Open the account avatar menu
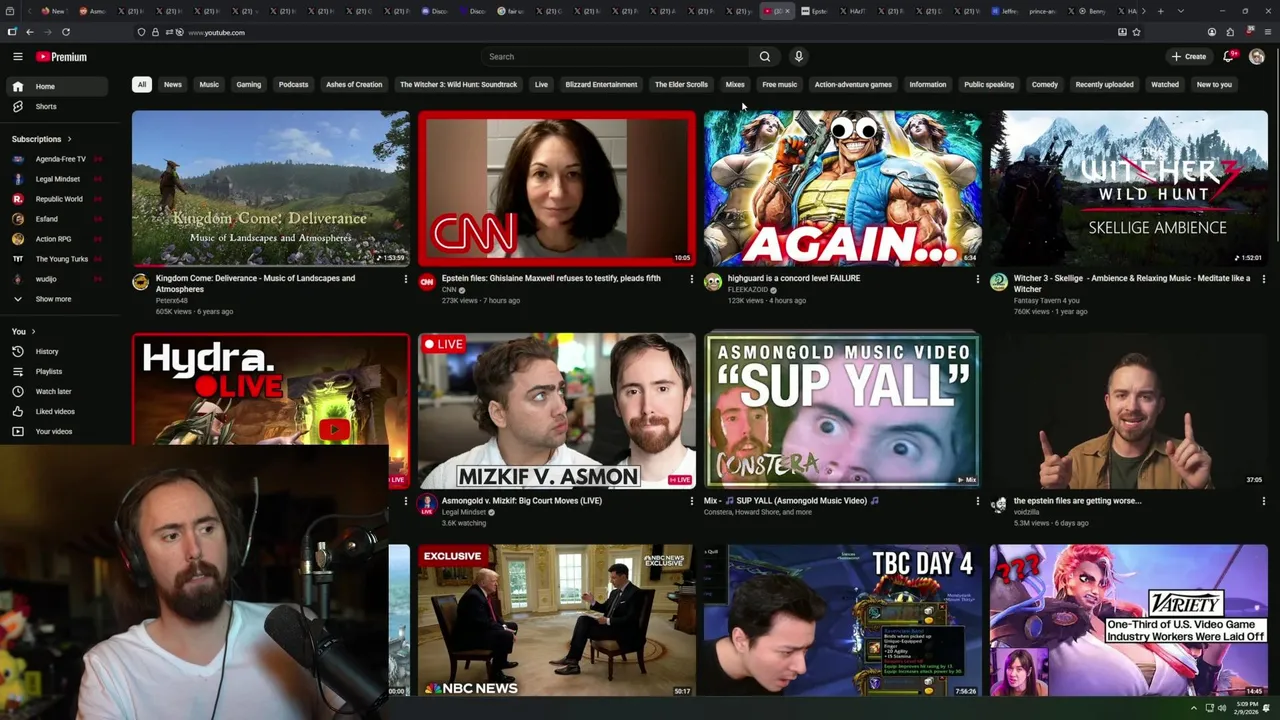The image size is (1280, 720). point(1257,57)
